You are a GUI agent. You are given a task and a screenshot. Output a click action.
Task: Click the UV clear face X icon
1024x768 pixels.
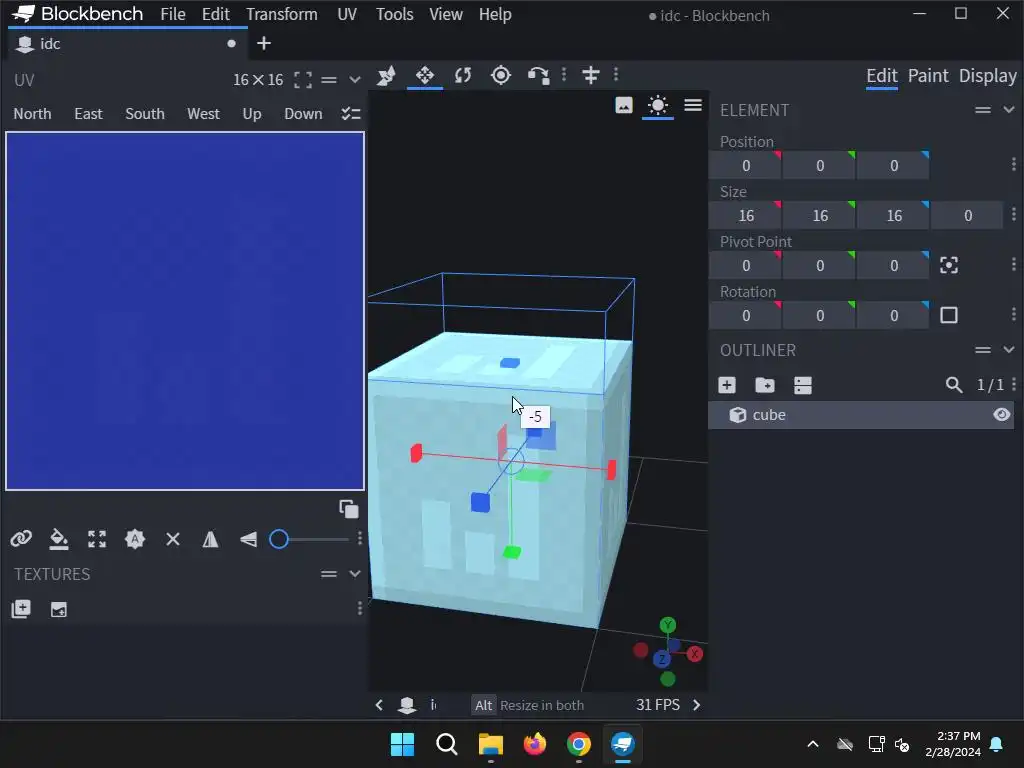click(x=172, y=539)
